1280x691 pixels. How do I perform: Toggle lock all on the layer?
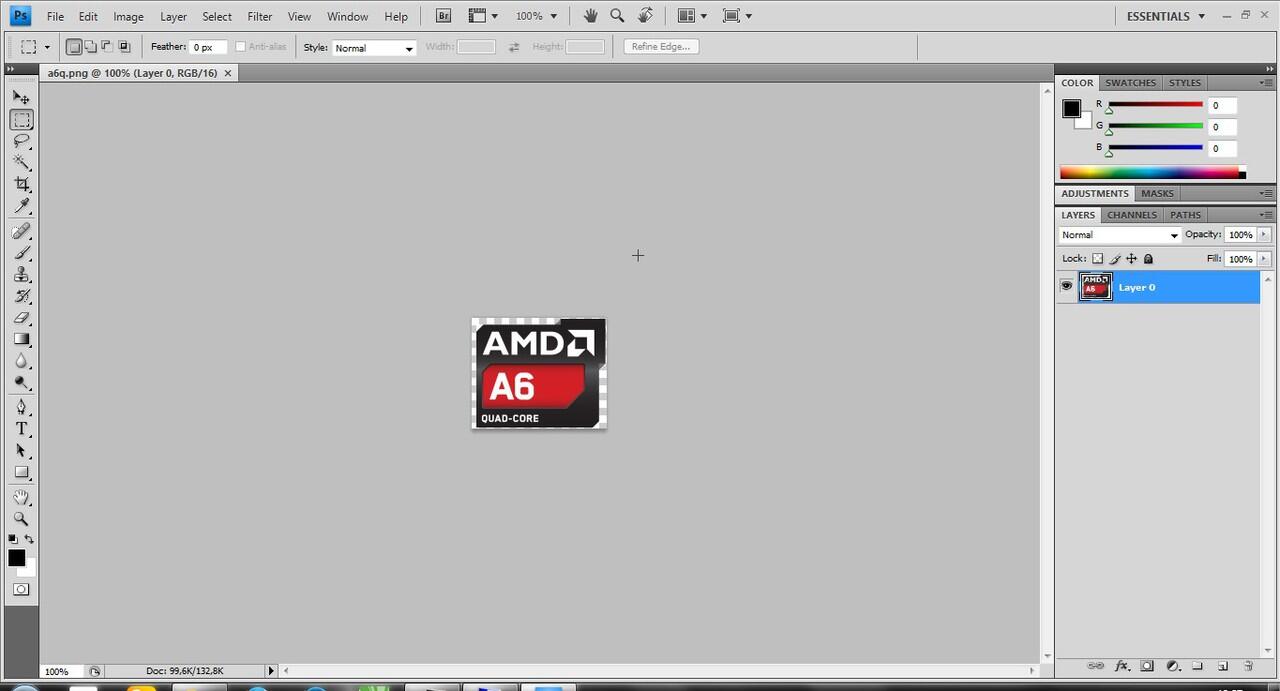(x=1148, y=259)
